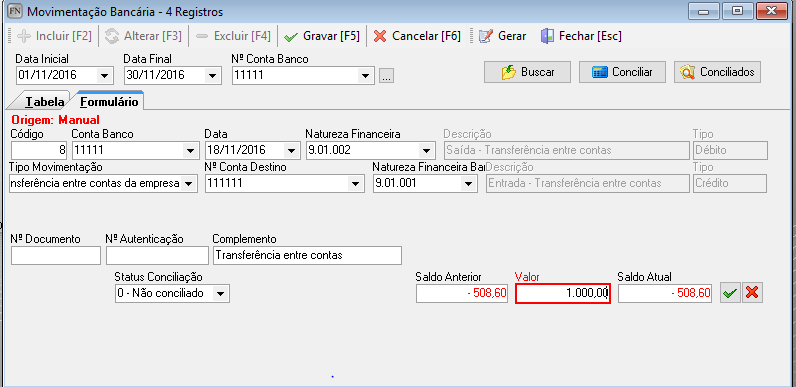Open ellipsis lookup beside Nº Conta Banco
The image size is (796, 387).
coord(387,77)
